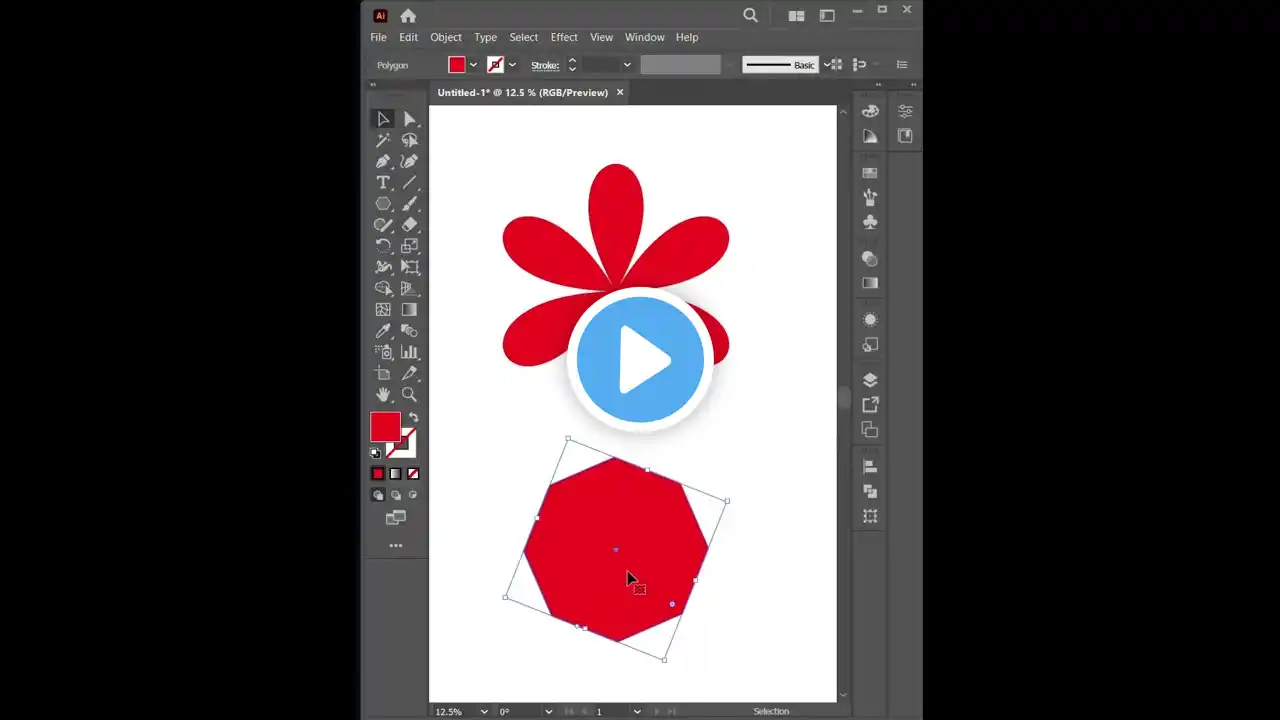Reset to default fill and stroke
1280x720 pixels.
click(376, 453)
